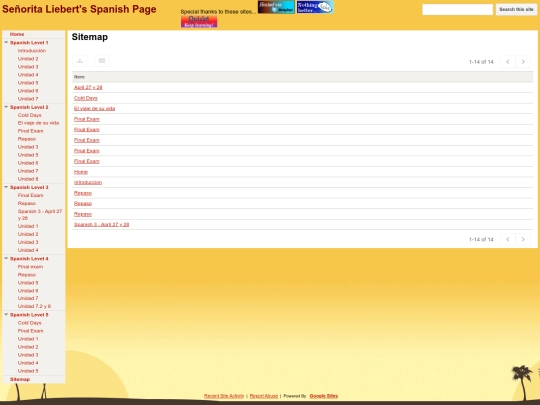Select Unidad 5 under Spanish Level 2
Image resolution: width=540 pixels, height=405 pixels.
(x=28, y=155)
